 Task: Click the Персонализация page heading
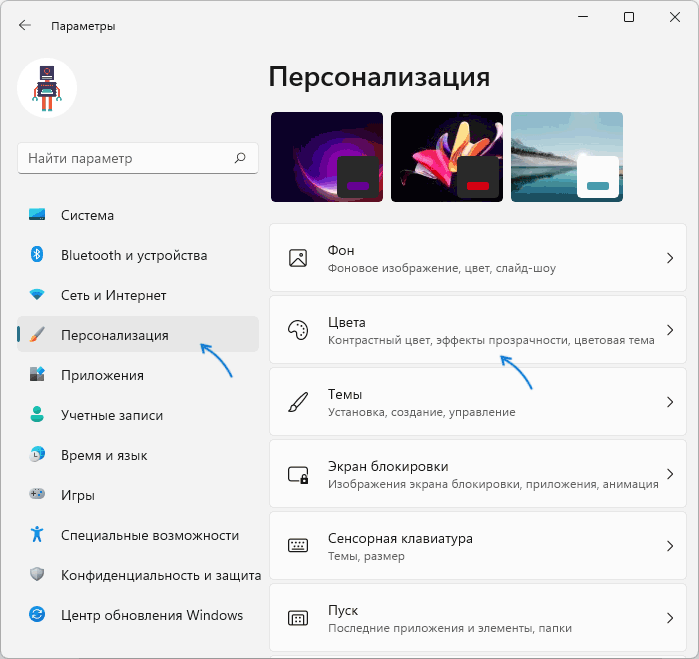(379, 77)
